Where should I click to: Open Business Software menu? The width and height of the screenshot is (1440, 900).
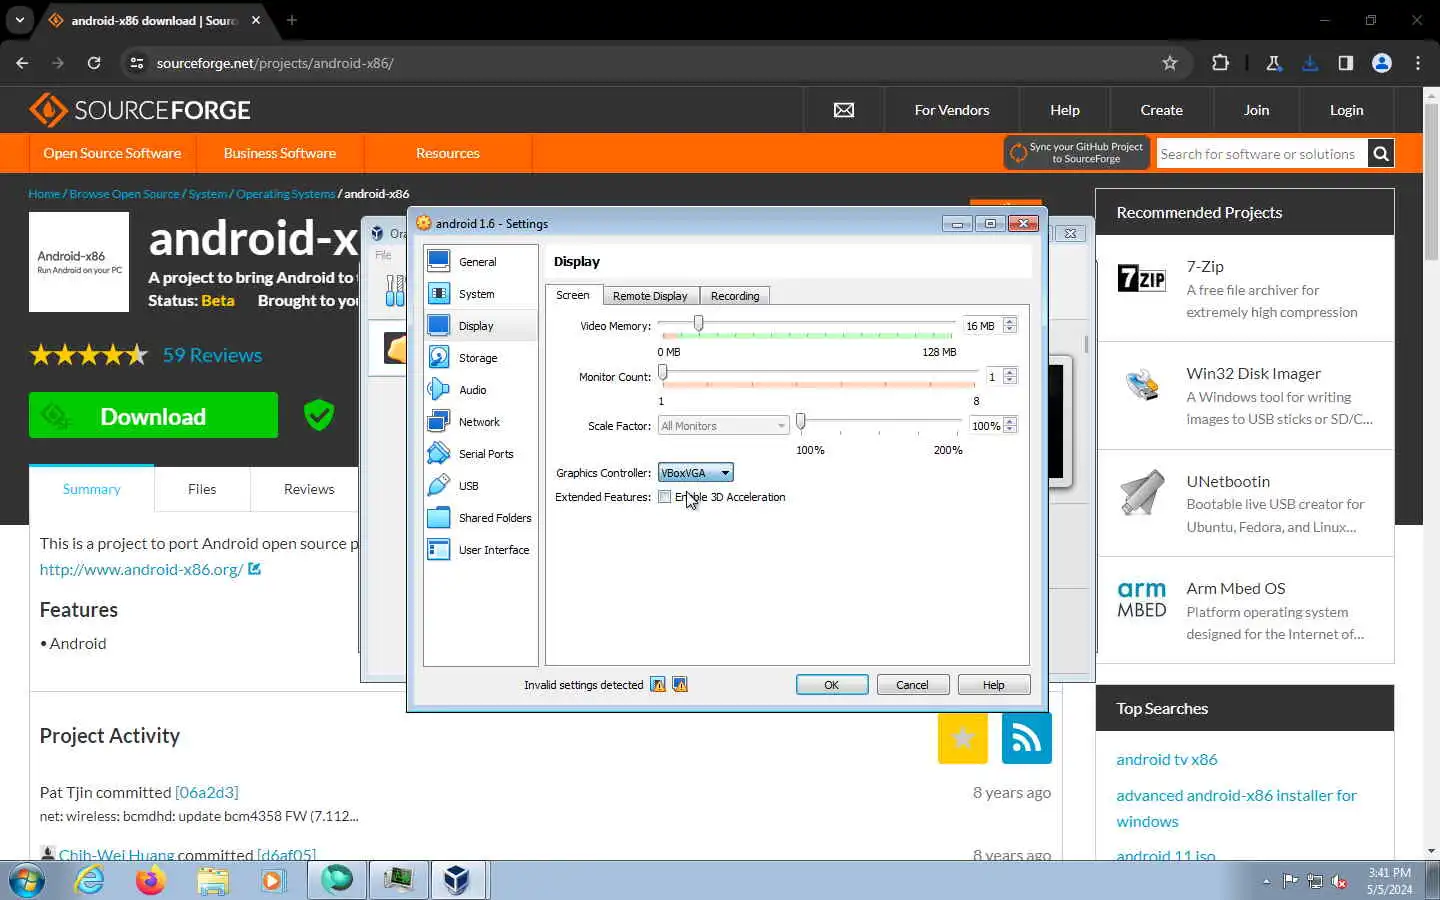pos(280,153)
